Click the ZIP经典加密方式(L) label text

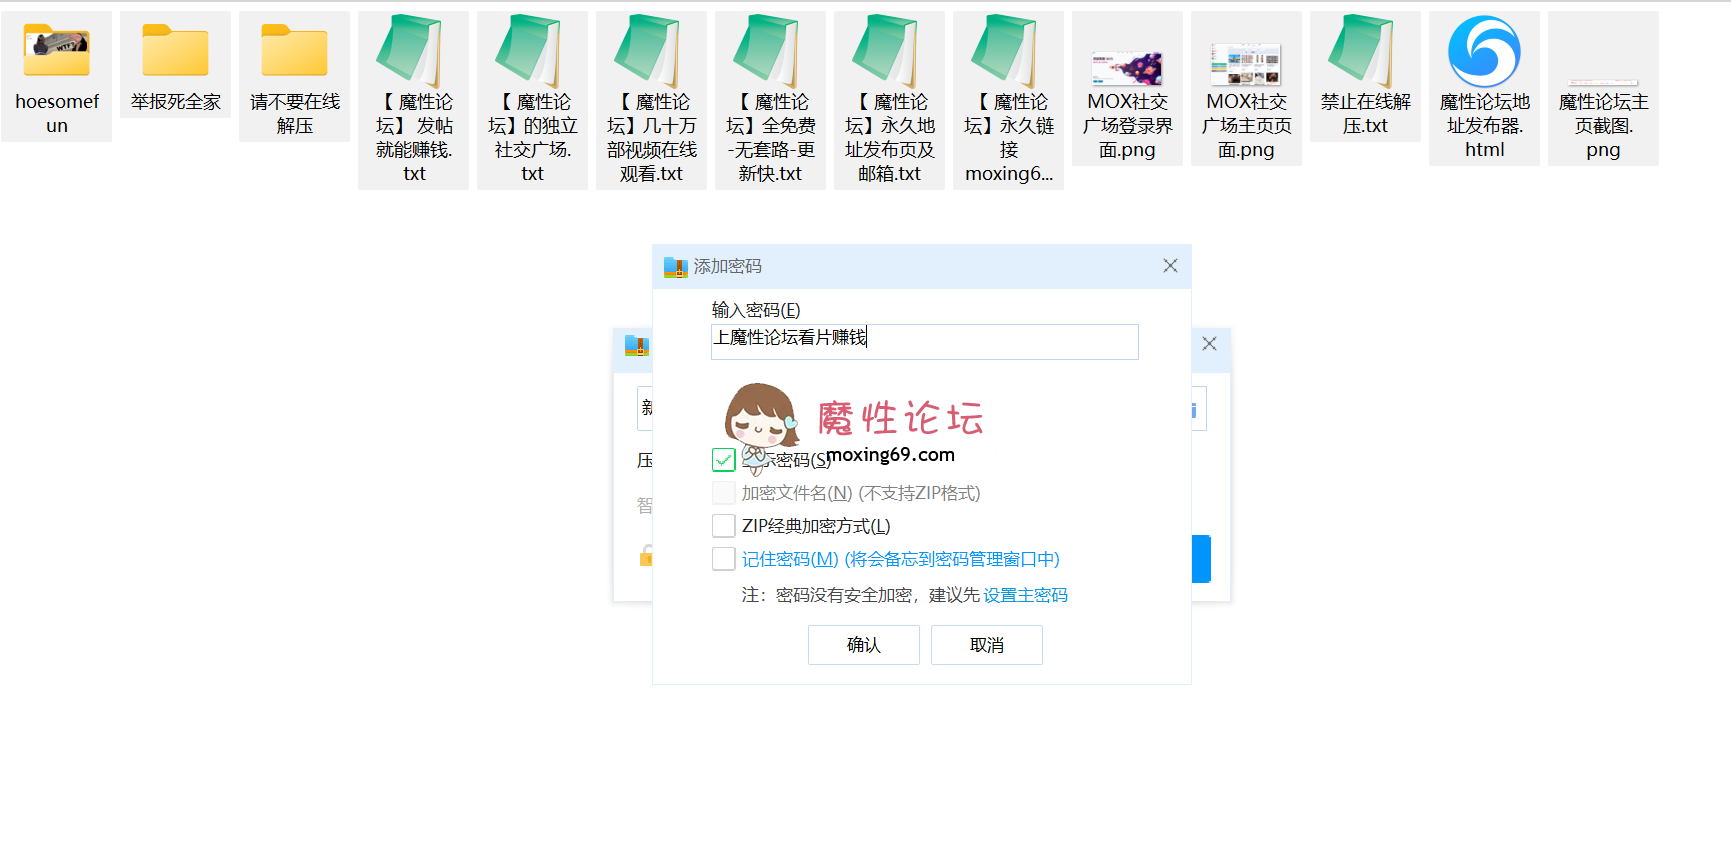coord(816,526)
